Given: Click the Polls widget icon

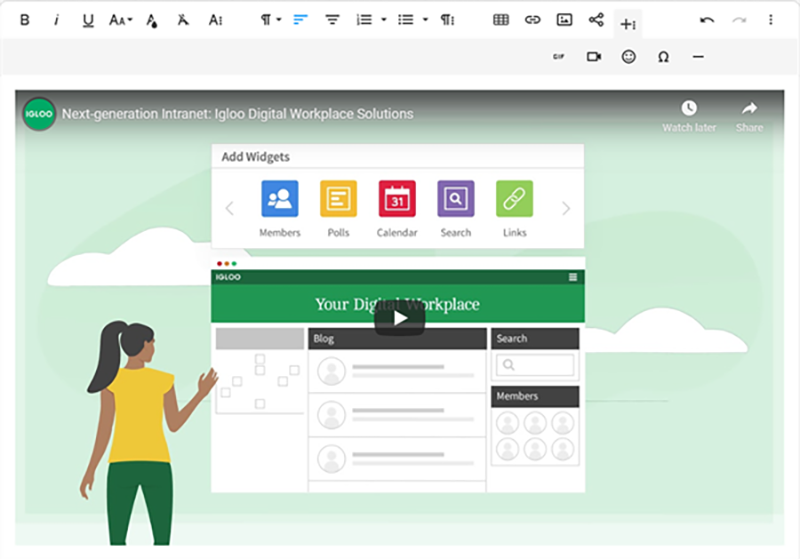Looking at the screenshot, I should point(338,198).
